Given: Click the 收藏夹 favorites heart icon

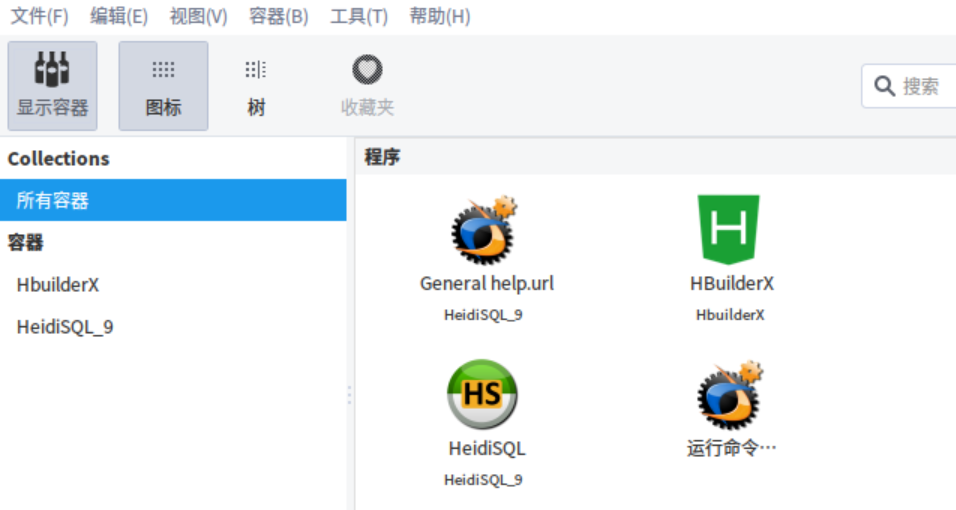Looking at the screenshot, I should point(367,70).
